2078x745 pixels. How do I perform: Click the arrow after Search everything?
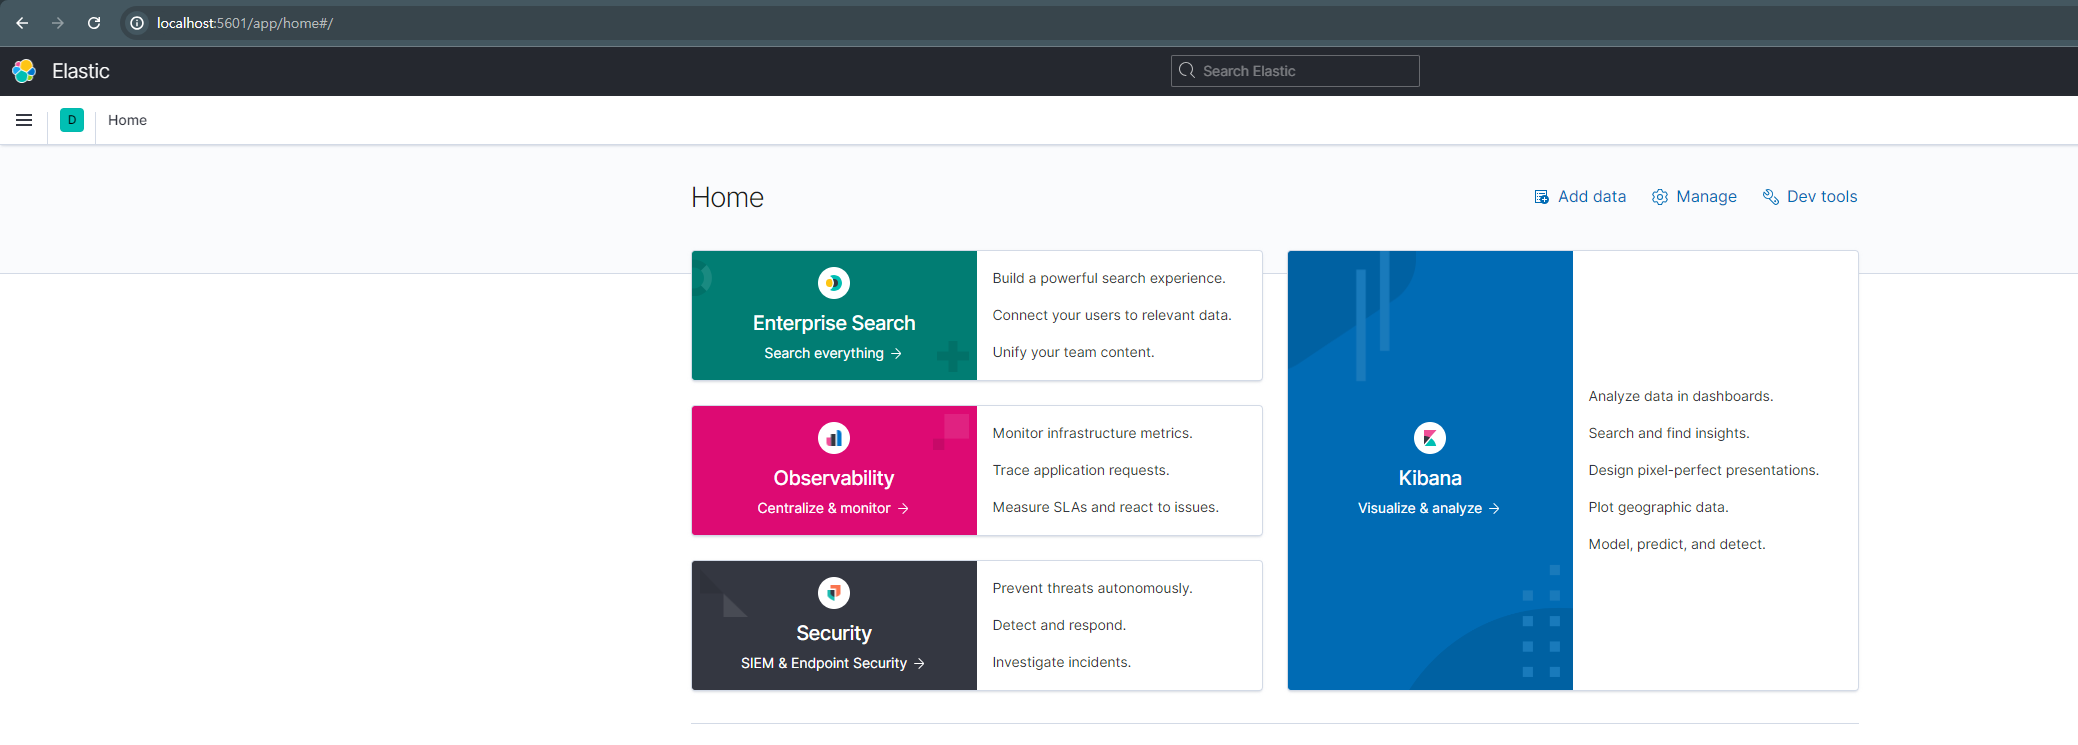896,353
